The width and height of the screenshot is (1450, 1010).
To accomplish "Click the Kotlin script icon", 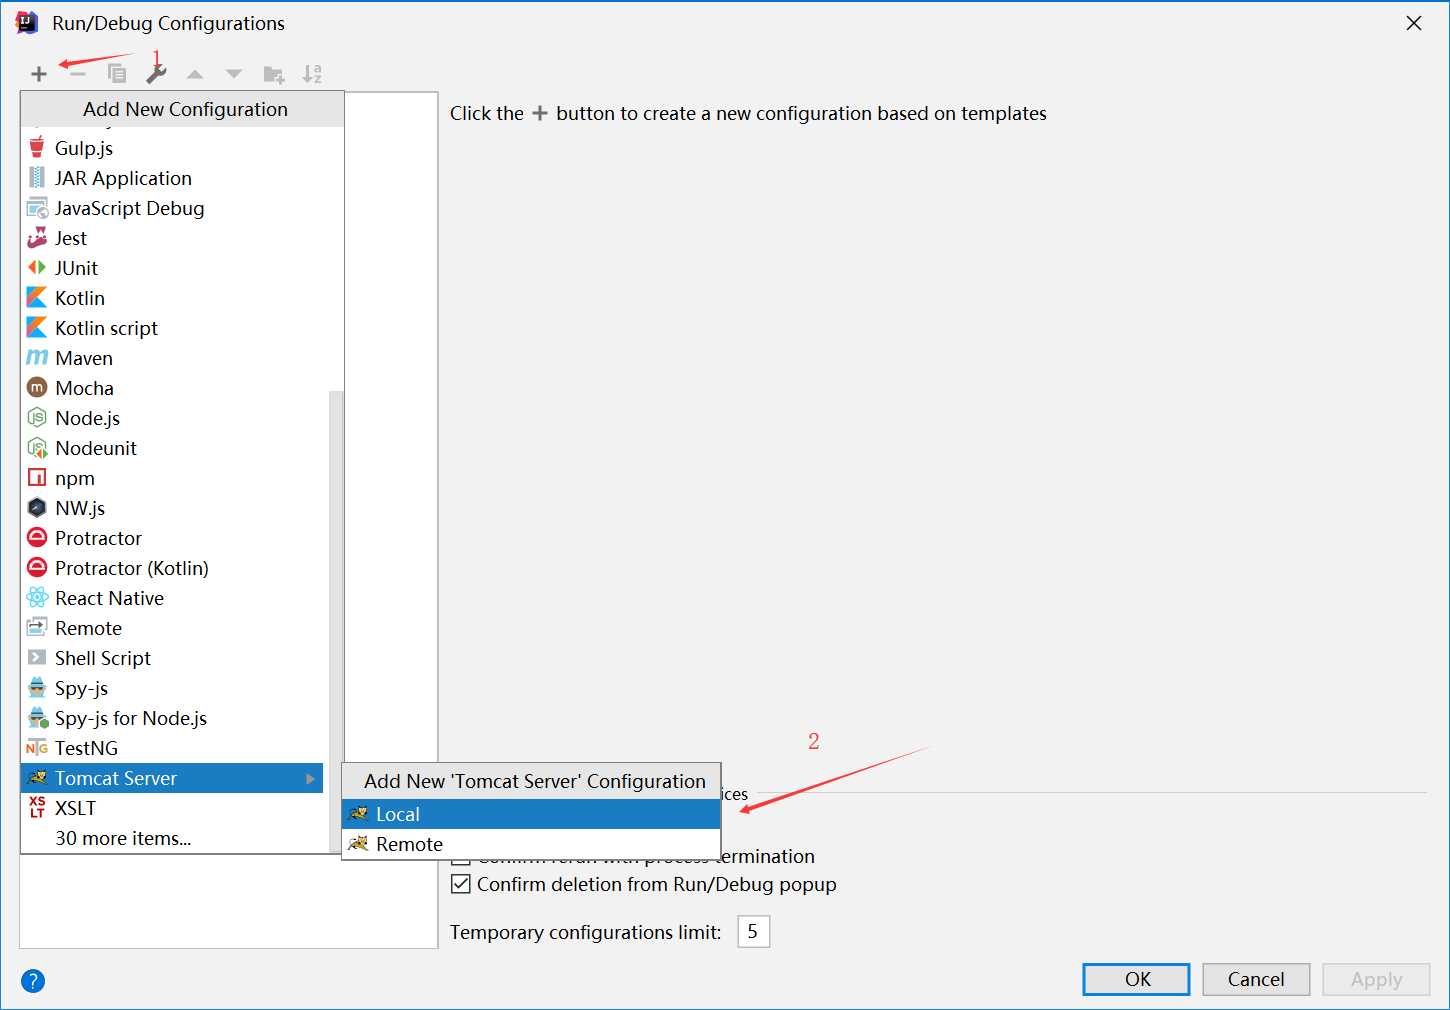I will pos(37,328).
